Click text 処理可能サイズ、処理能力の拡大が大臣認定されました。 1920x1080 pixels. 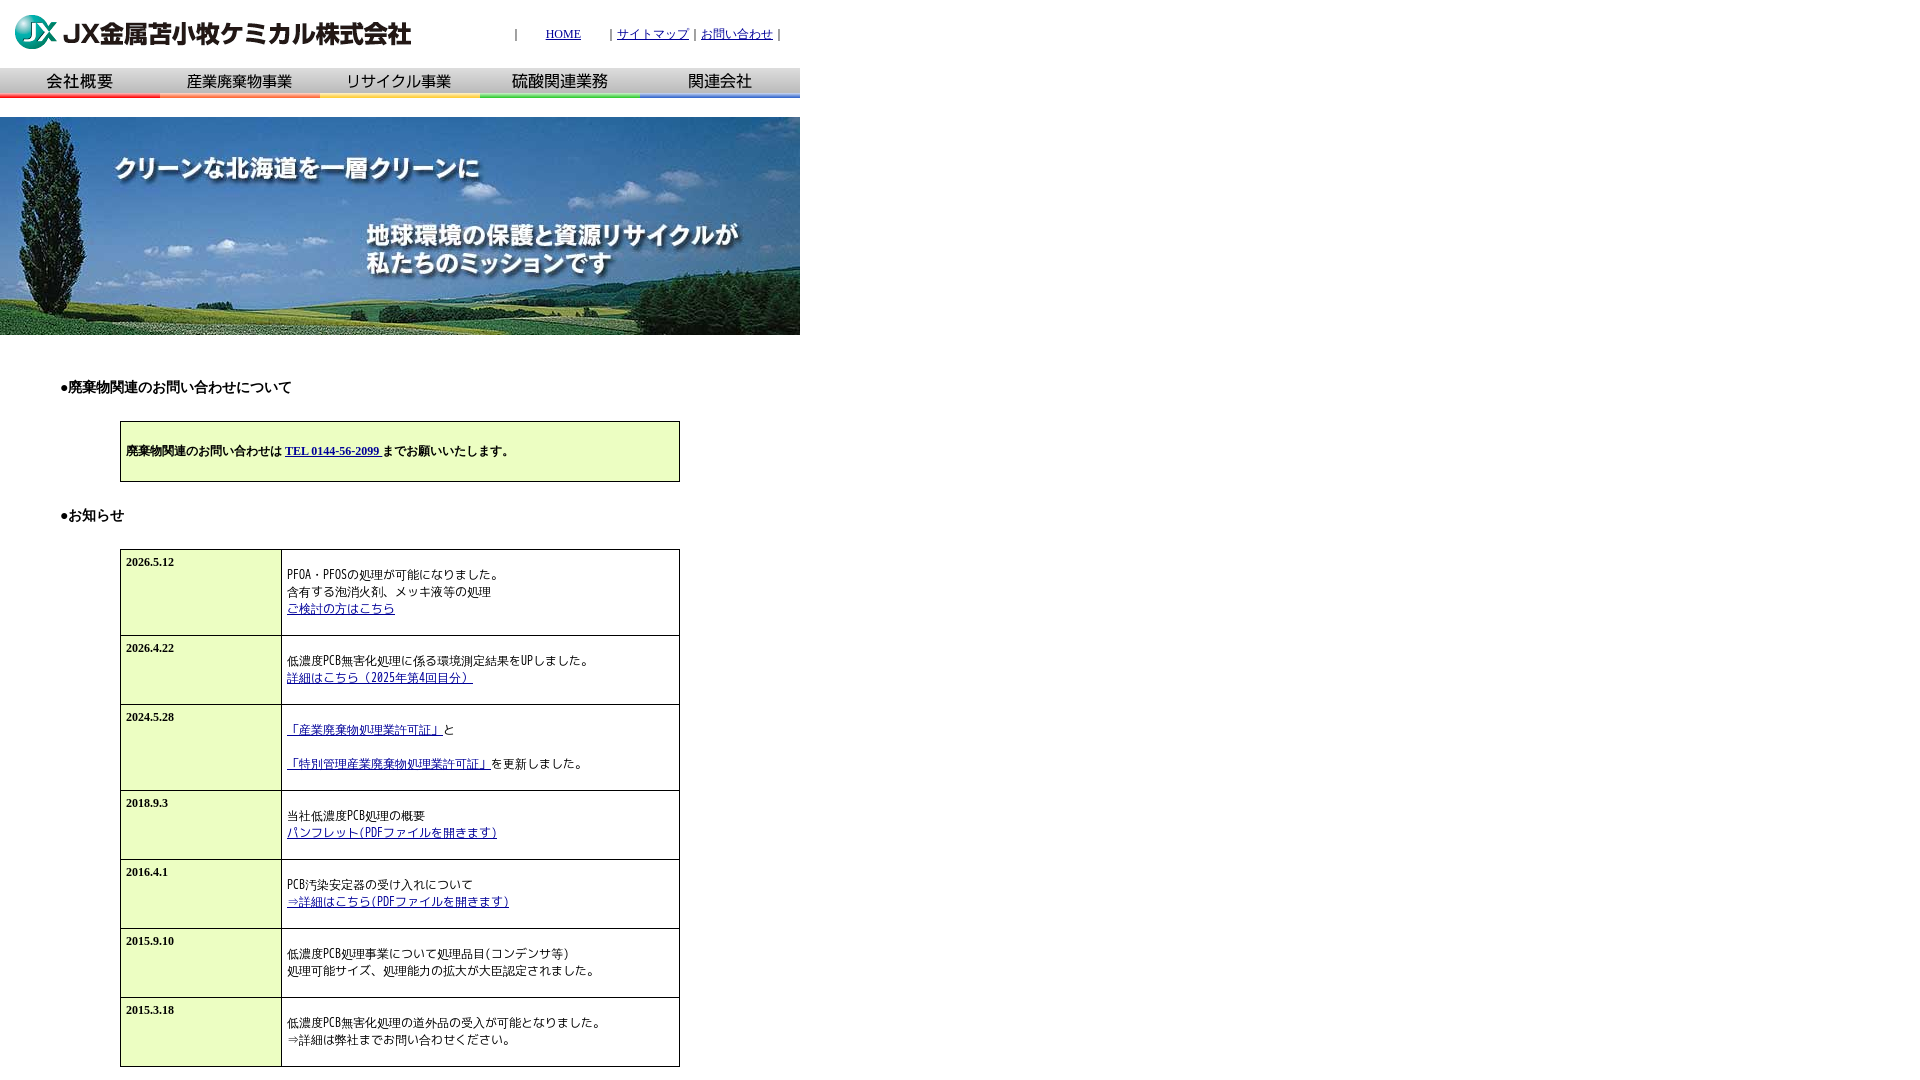point(443,971)
